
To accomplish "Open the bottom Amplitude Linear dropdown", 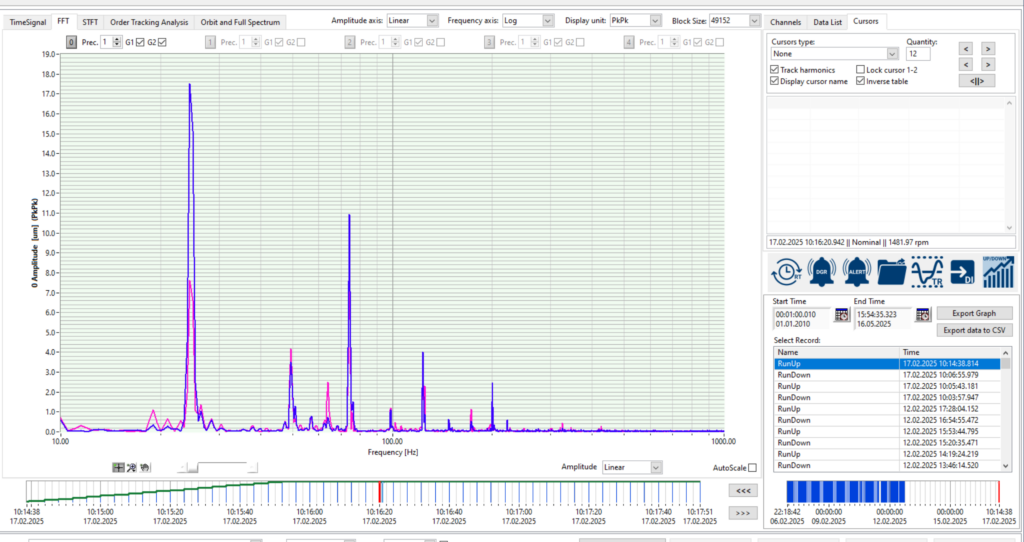I will 632,468.
